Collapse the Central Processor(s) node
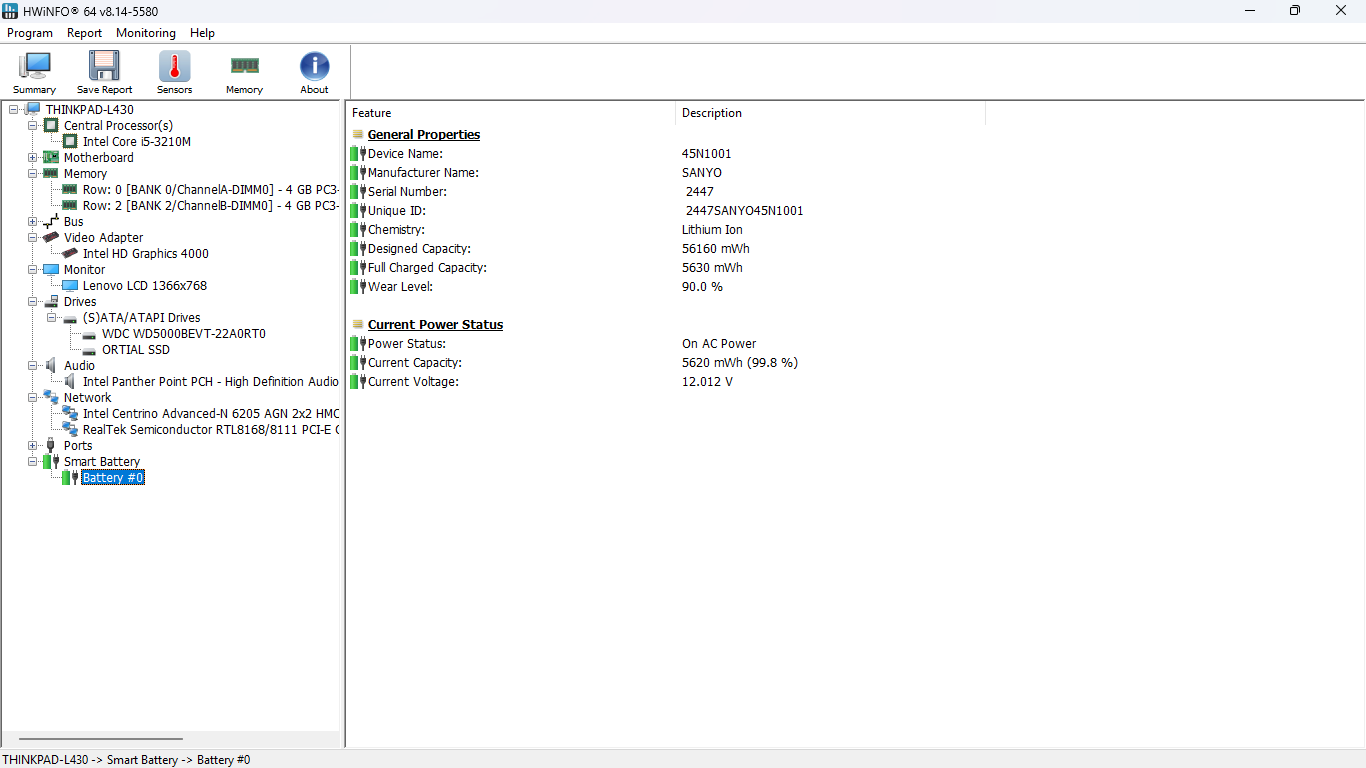Screen dimensions: 1366x768 (33, 125)
